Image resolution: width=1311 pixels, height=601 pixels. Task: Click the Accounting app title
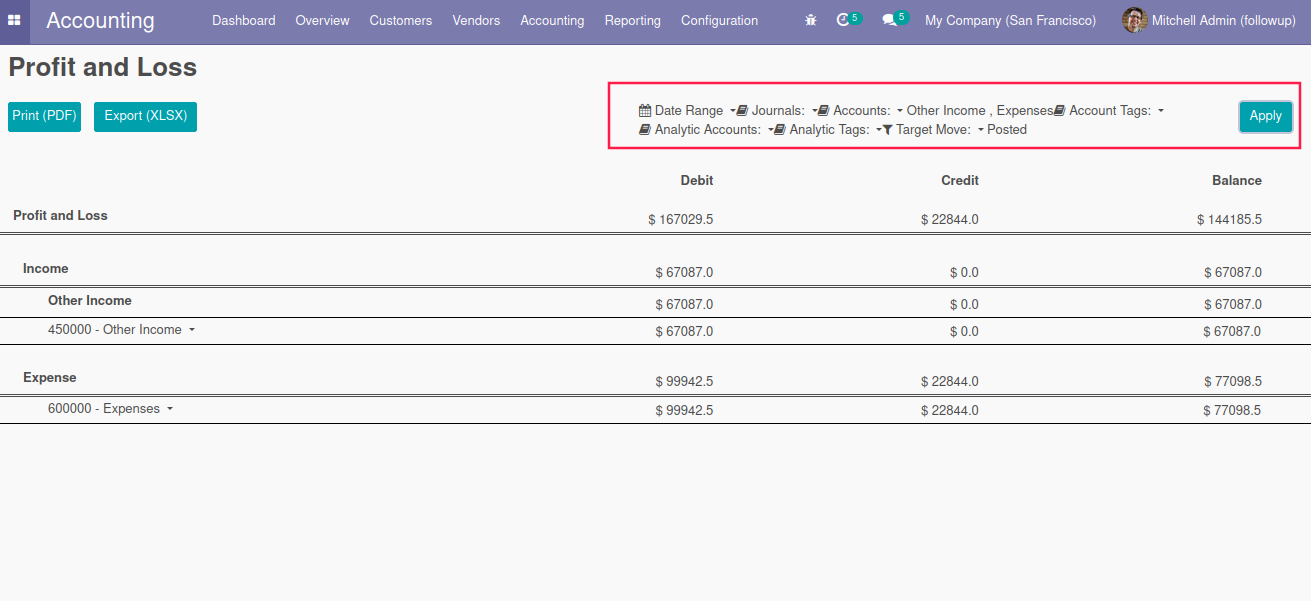click(x=100, y=20)
